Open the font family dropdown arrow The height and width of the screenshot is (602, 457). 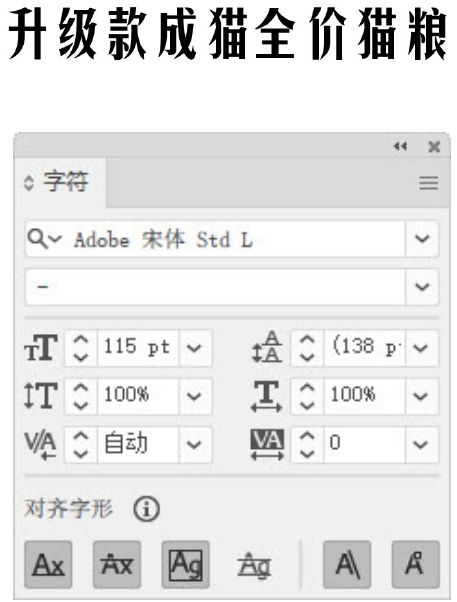point(422,239)
